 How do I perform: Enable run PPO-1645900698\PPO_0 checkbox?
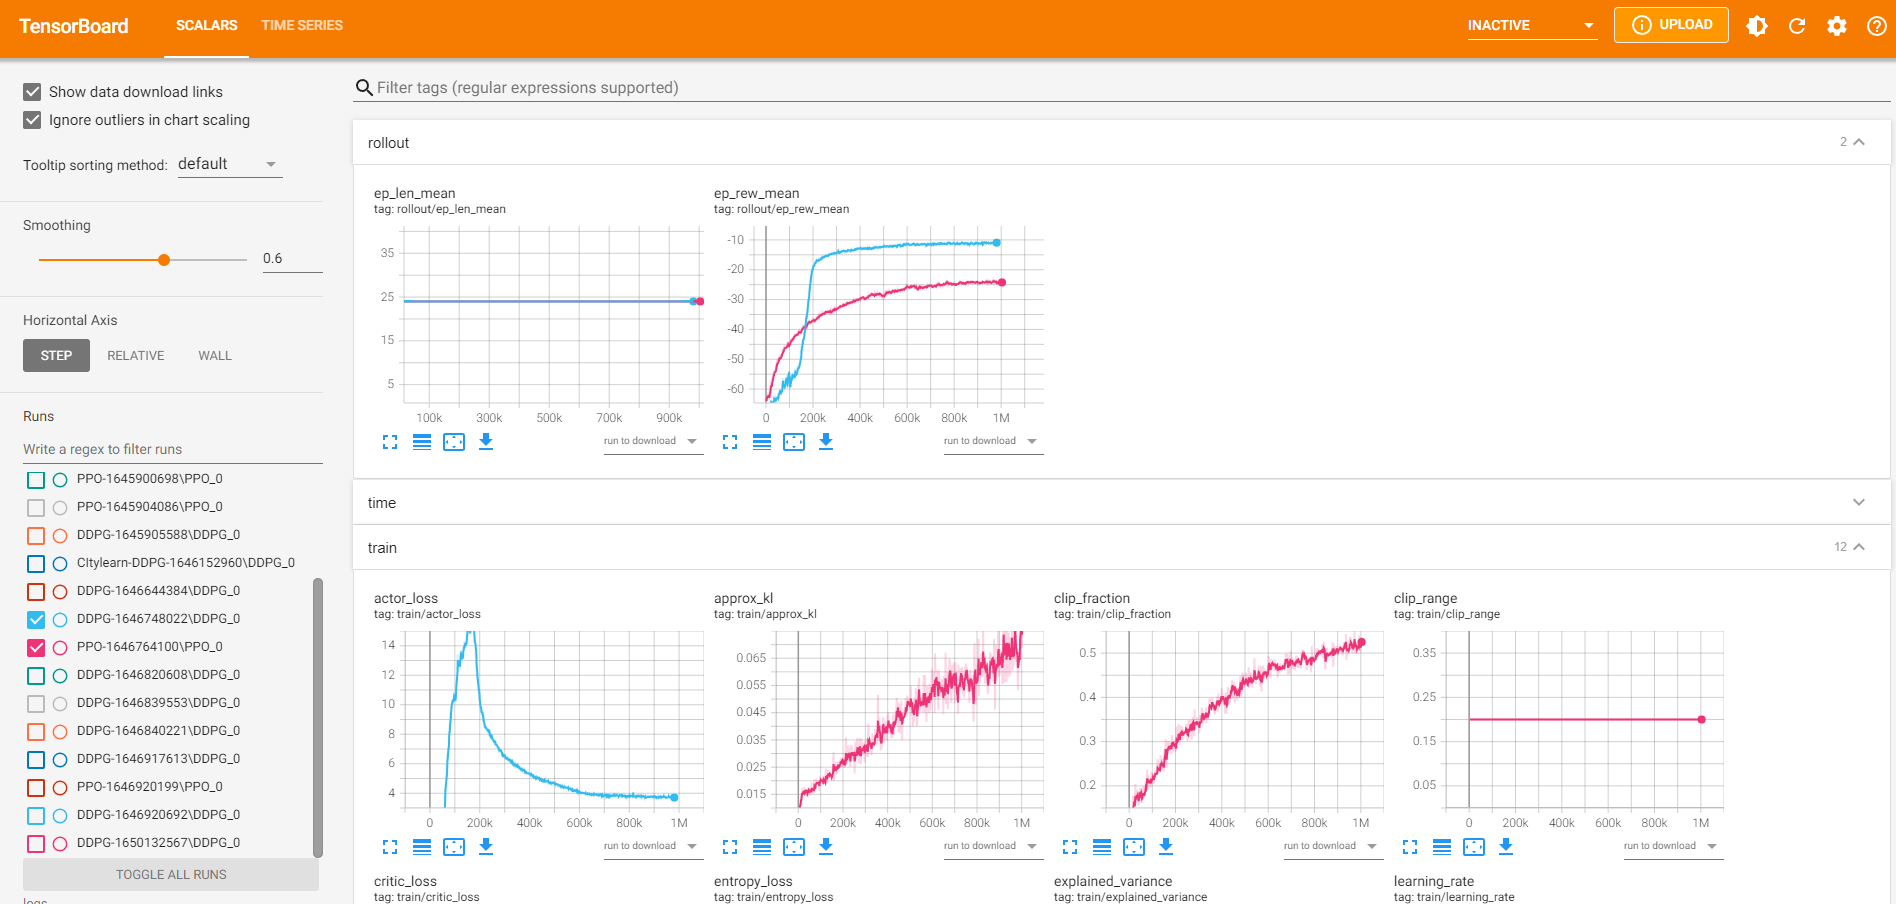tap(36, 480)
